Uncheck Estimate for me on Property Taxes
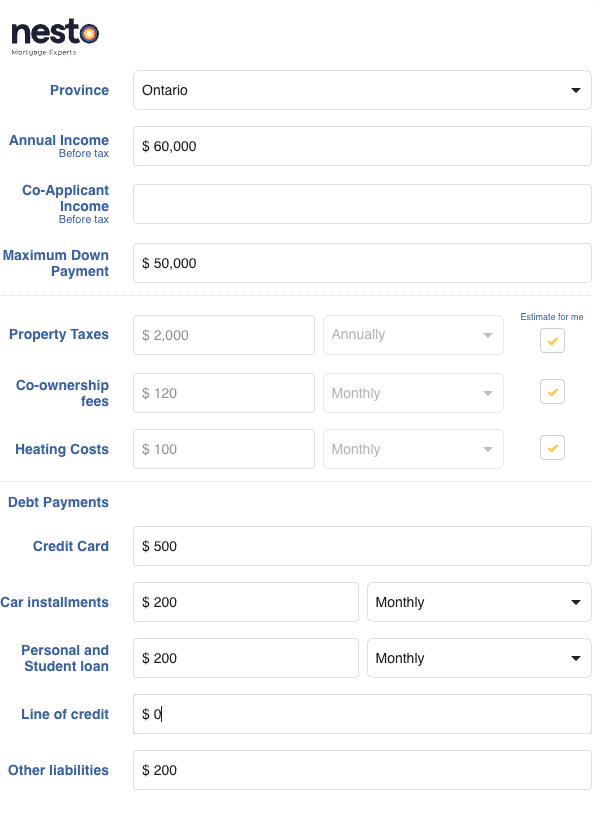The image size is (598, 828). pyautogui.click(x=552, y=341)
